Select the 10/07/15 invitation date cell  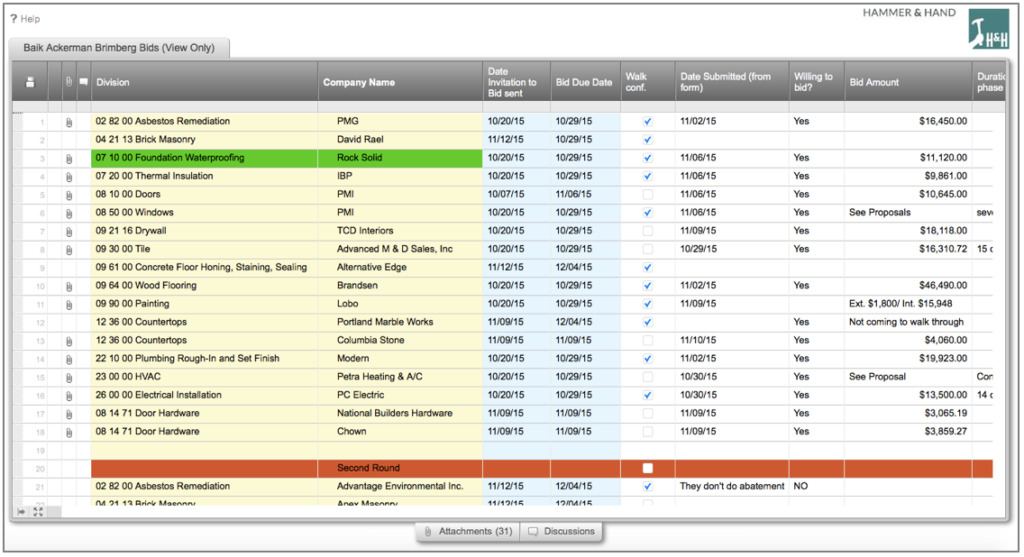517,194
